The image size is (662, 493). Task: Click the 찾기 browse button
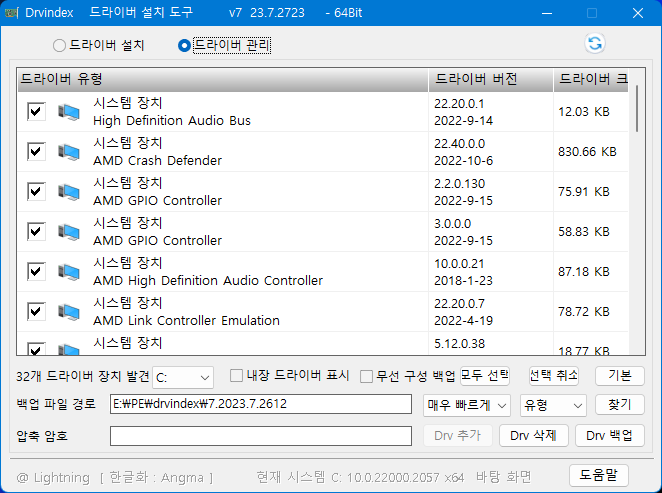tap(620, 405)
